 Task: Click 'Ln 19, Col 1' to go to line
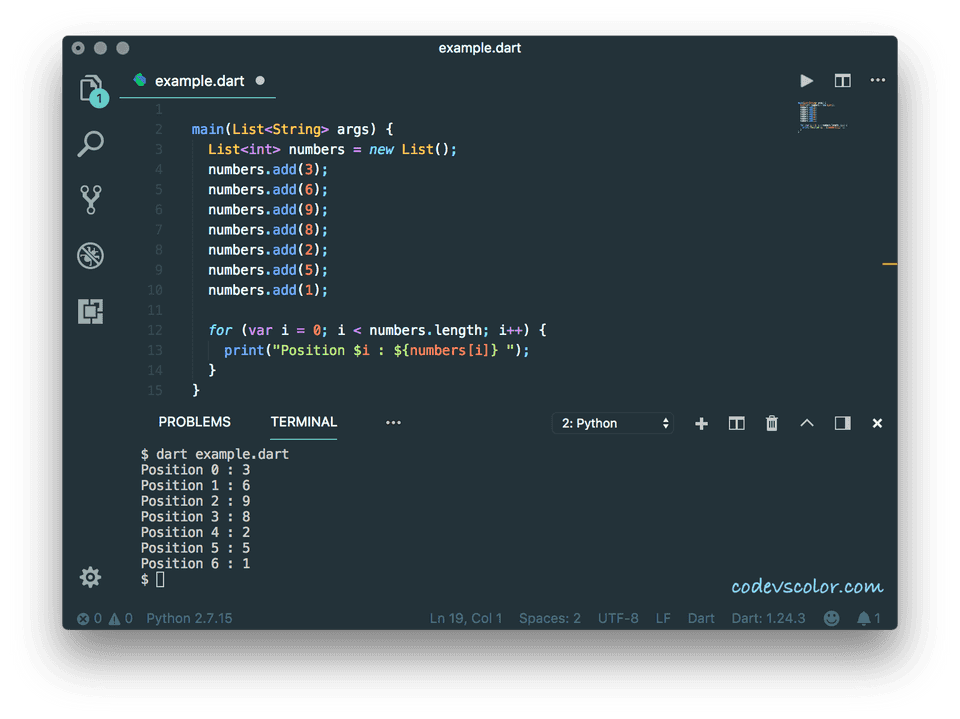pos(465,618)
